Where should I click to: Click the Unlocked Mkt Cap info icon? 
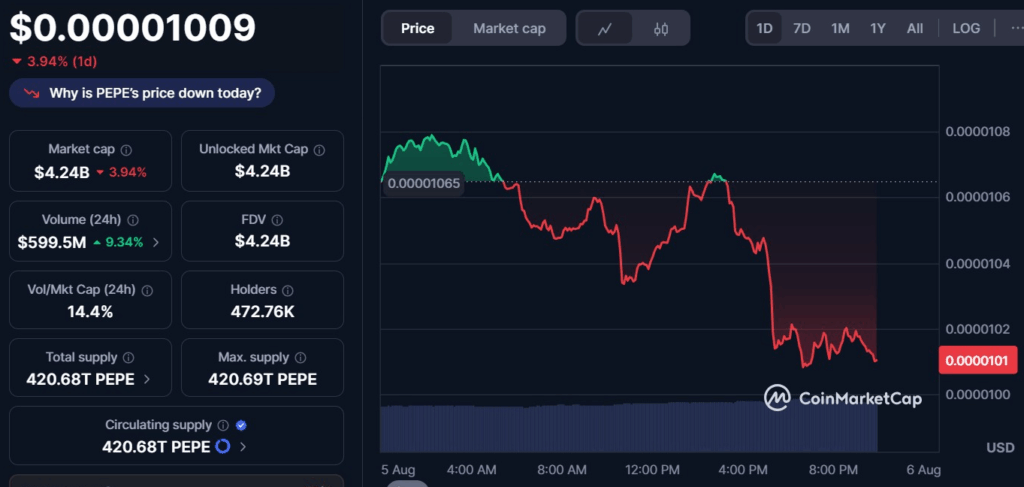(x=319, y=150)
